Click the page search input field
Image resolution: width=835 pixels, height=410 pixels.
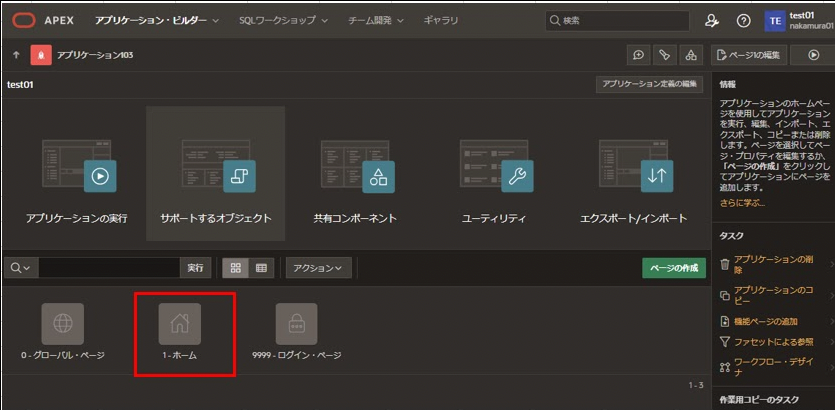pos(108,268)
